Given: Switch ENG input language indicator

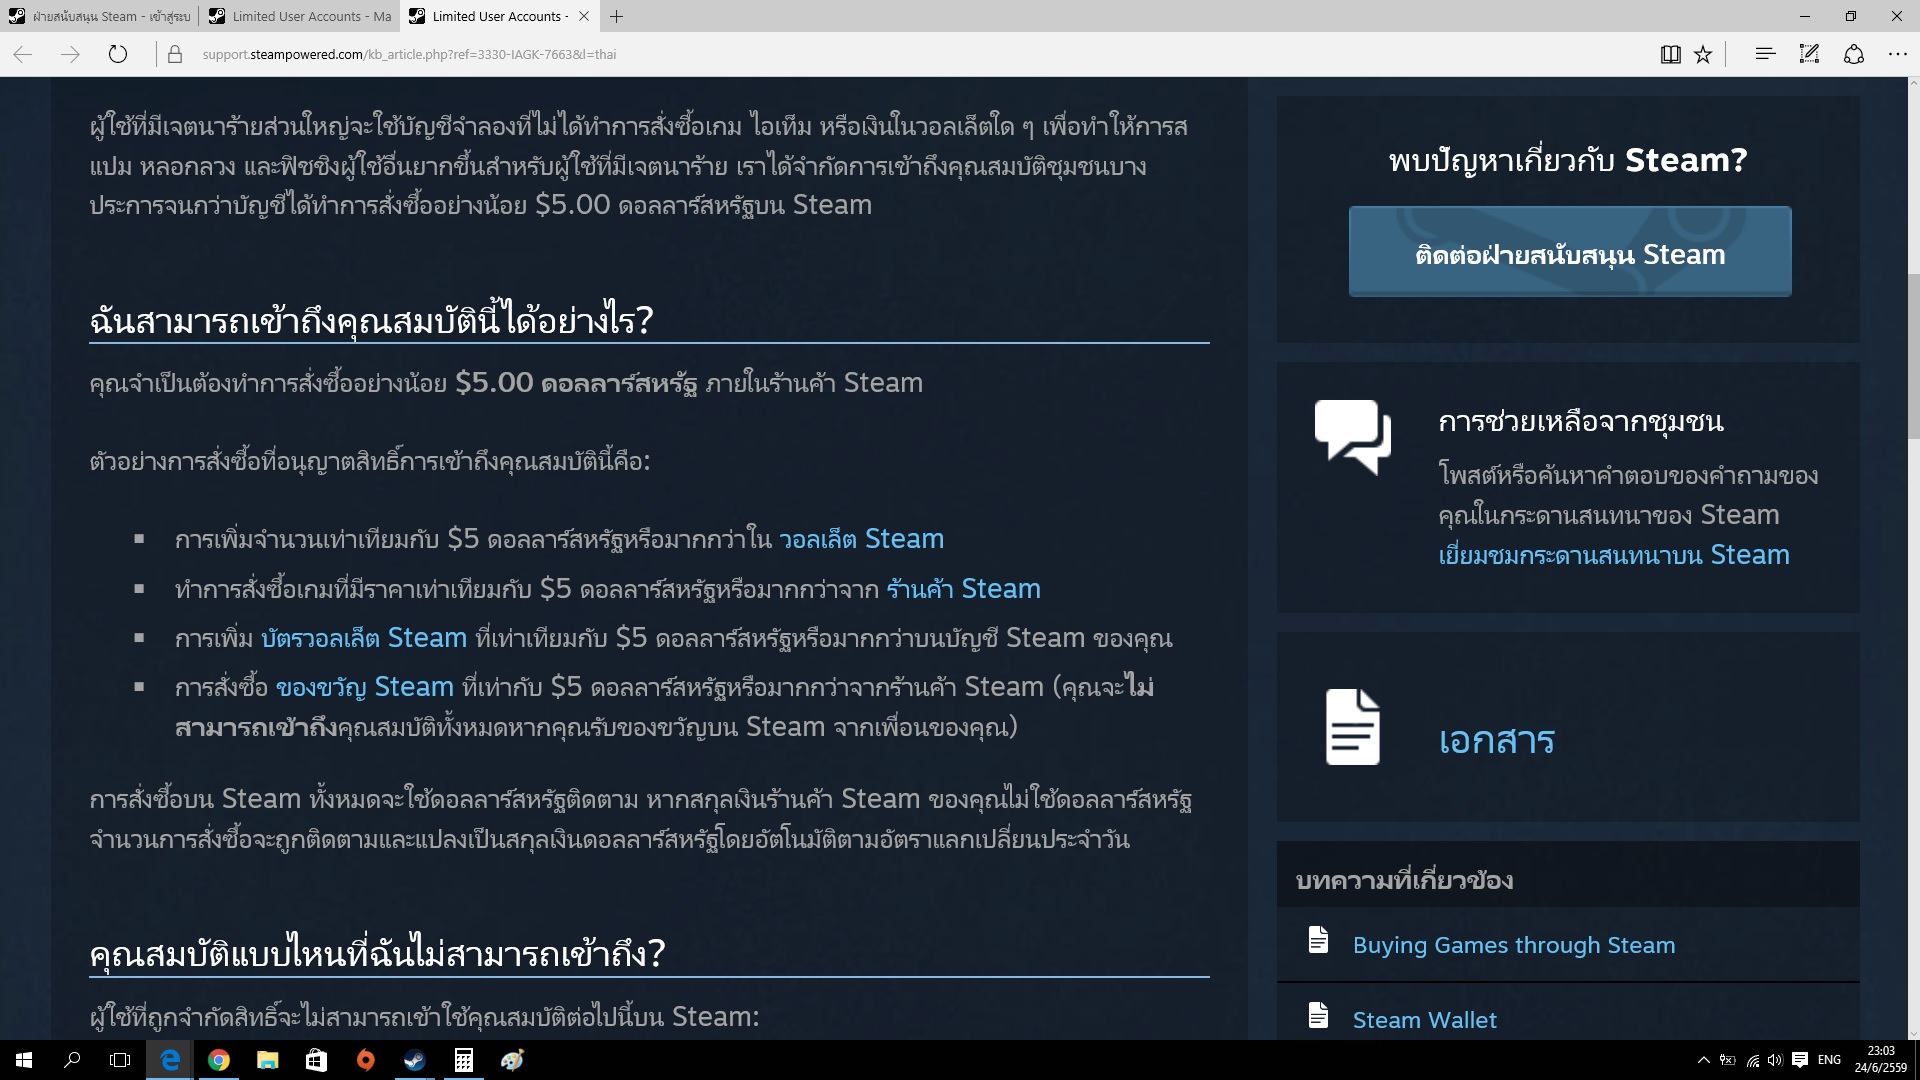Looking at the screenshot, I should tap(1829, 1060).
